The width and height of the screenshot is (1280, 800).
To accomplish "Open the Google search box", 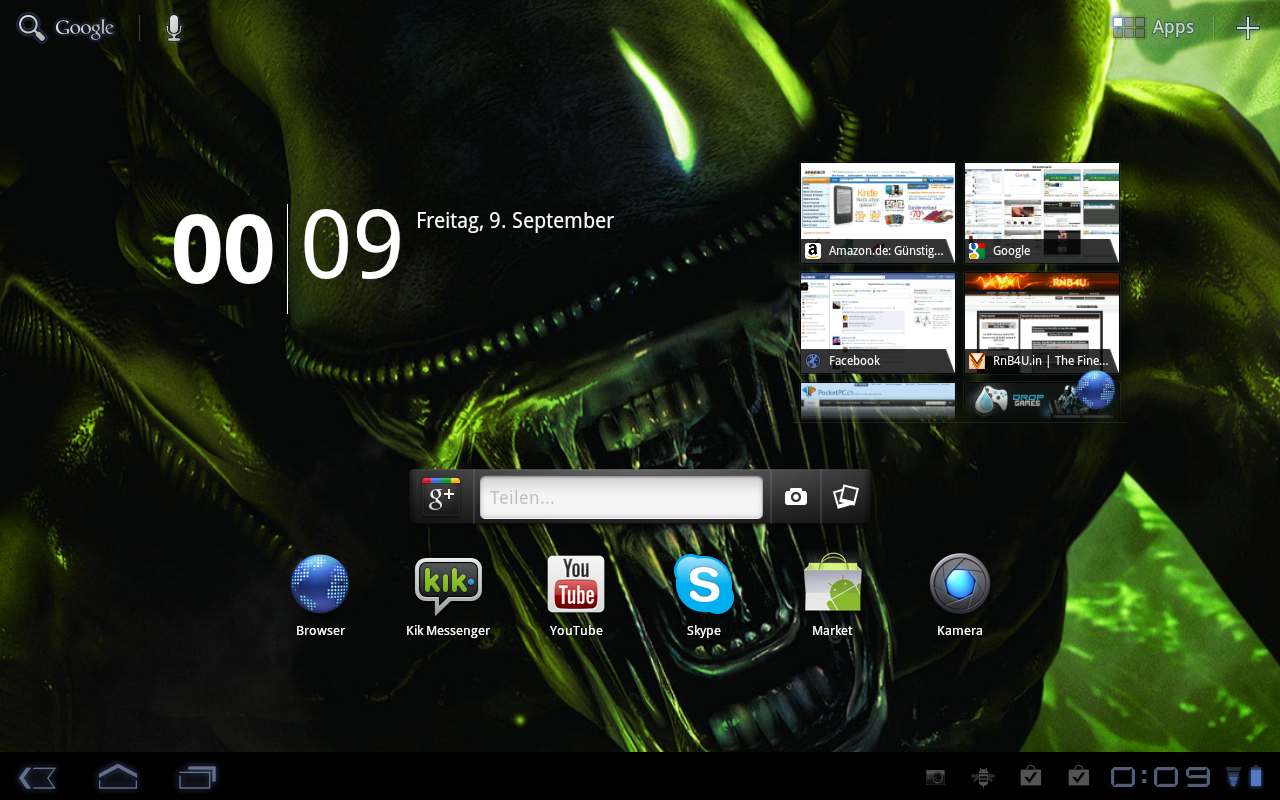I will pyautogui.click(x=67, y=28).
